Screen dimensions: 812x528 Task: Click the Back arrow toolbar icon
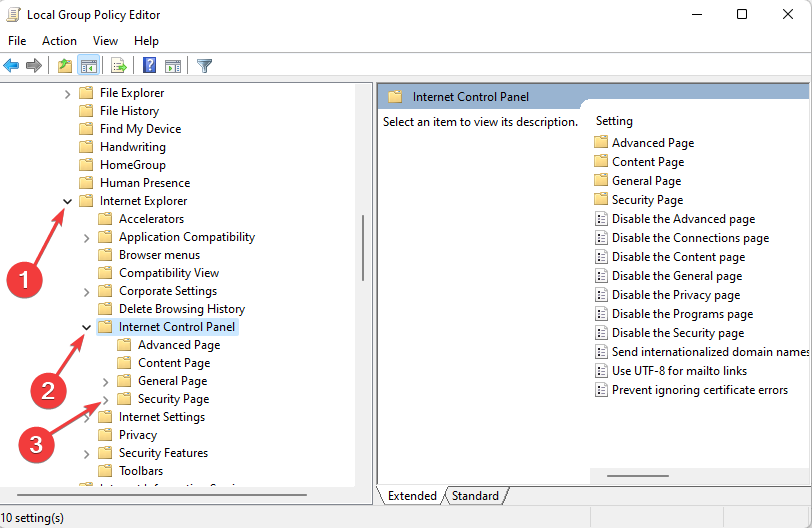click(x=11, y=66)
